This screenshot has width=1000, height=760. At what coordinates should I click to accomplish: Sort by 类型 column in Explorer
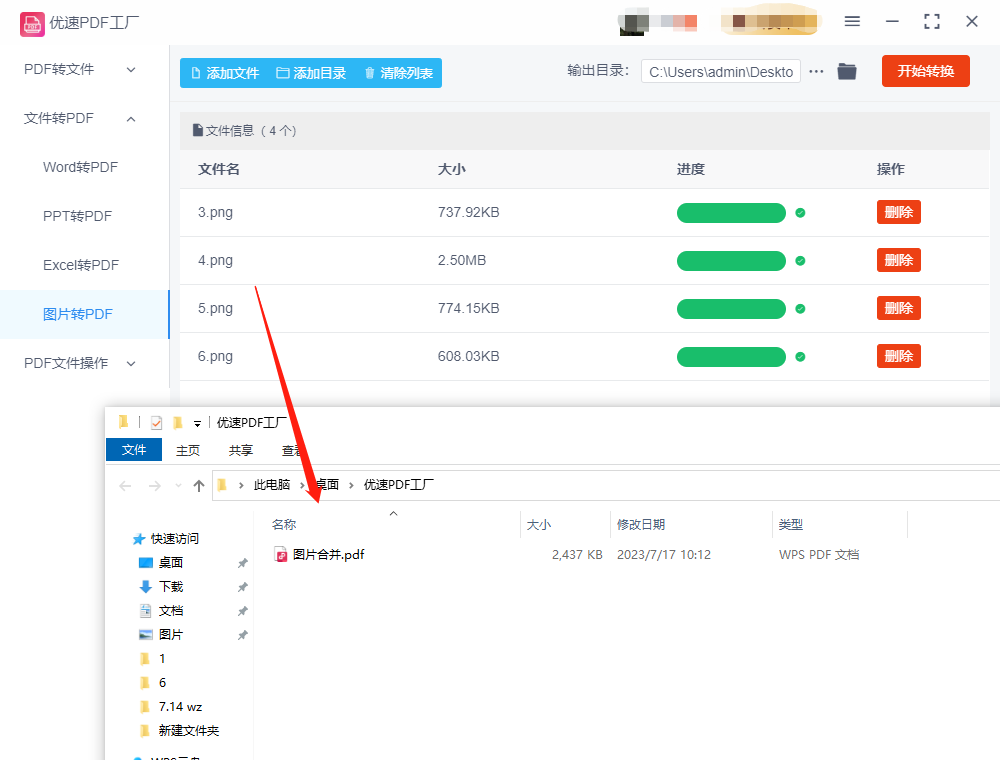pyautogui.click(x=791, y=525)
